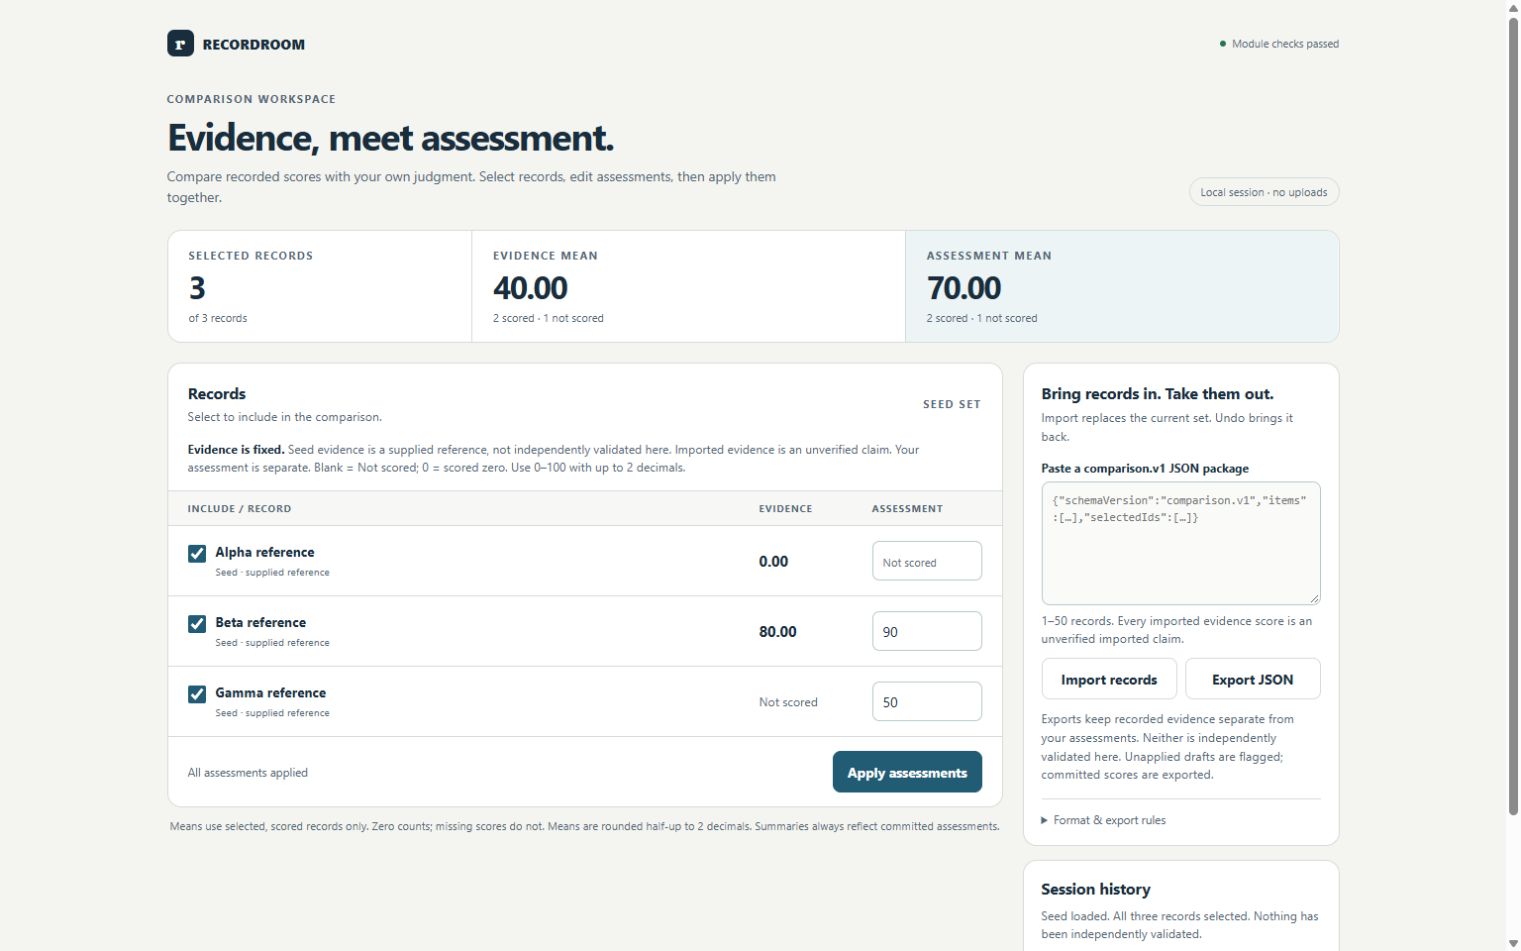Click the page's vertical scrollbar thumb
Screen dimensions: 1521x951
(x=1513, y=415)
